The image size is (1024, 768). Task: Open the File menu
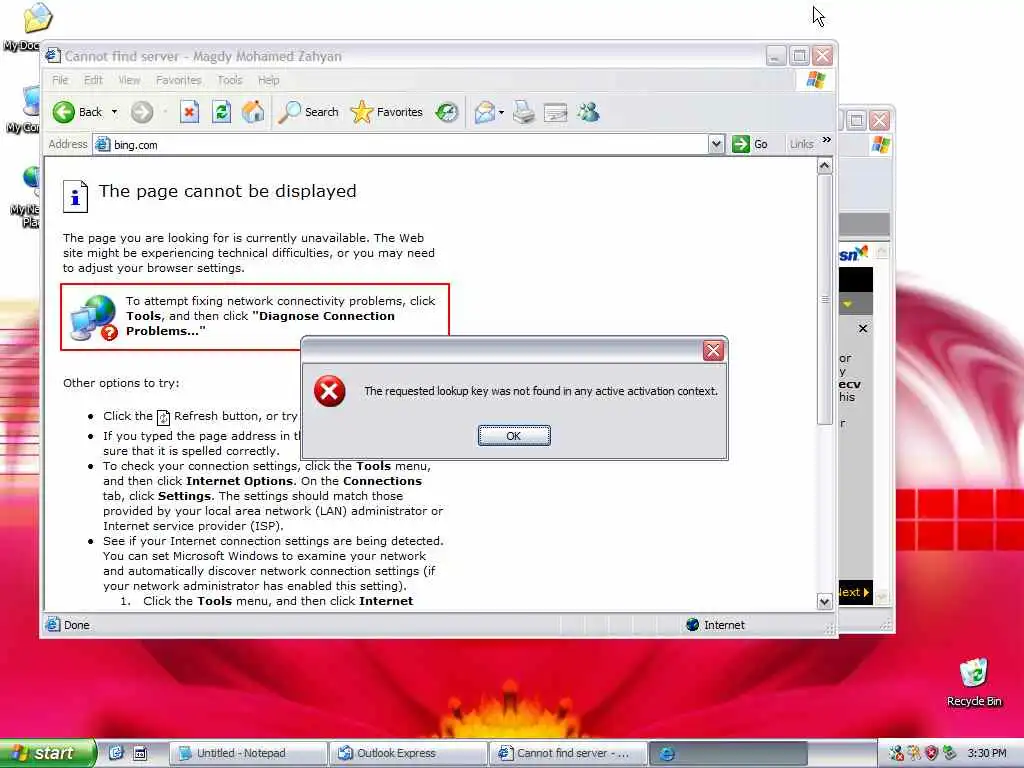click(x=60, y=80)
